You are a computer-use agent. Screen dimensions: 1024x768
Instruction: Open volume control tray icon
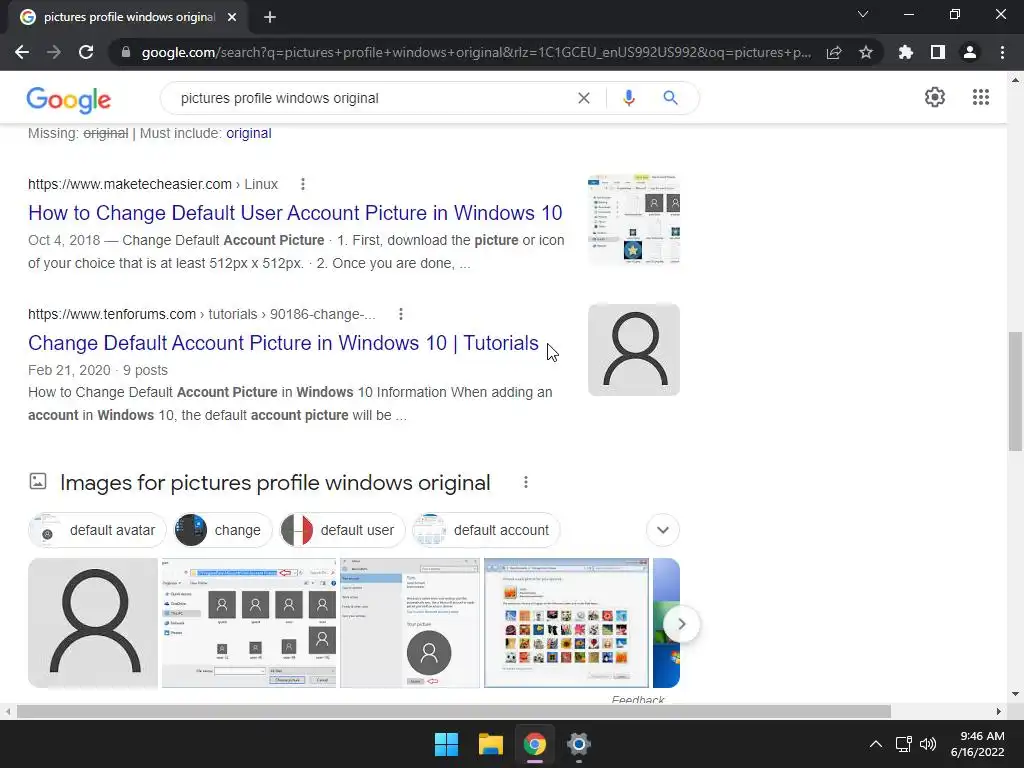point(927,744)
